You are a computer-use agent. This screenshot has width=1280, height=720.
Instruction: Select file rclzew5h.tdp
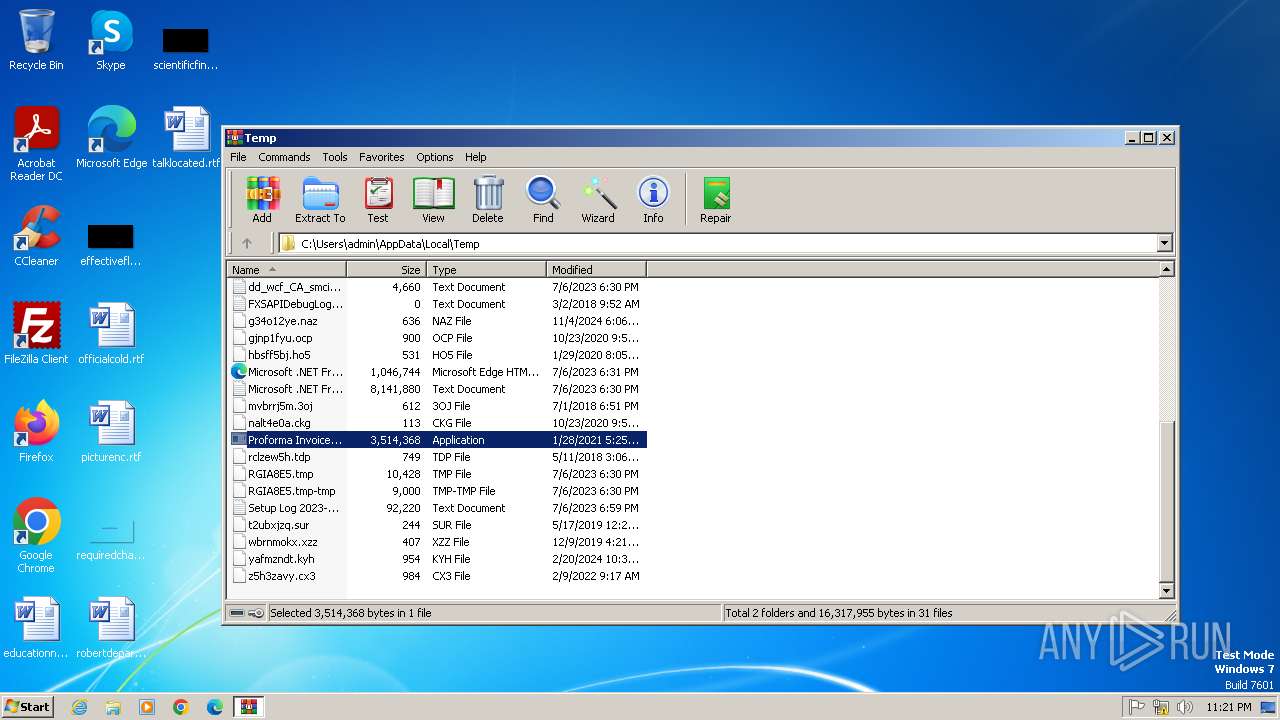click(x=438, y=457)
